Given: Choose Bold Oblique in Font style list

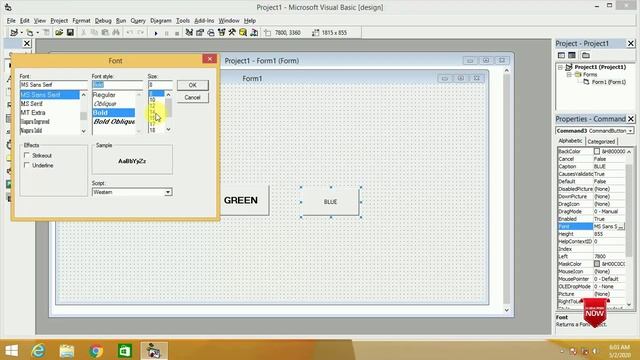Looking at the screenshot, I should [114, 122].
